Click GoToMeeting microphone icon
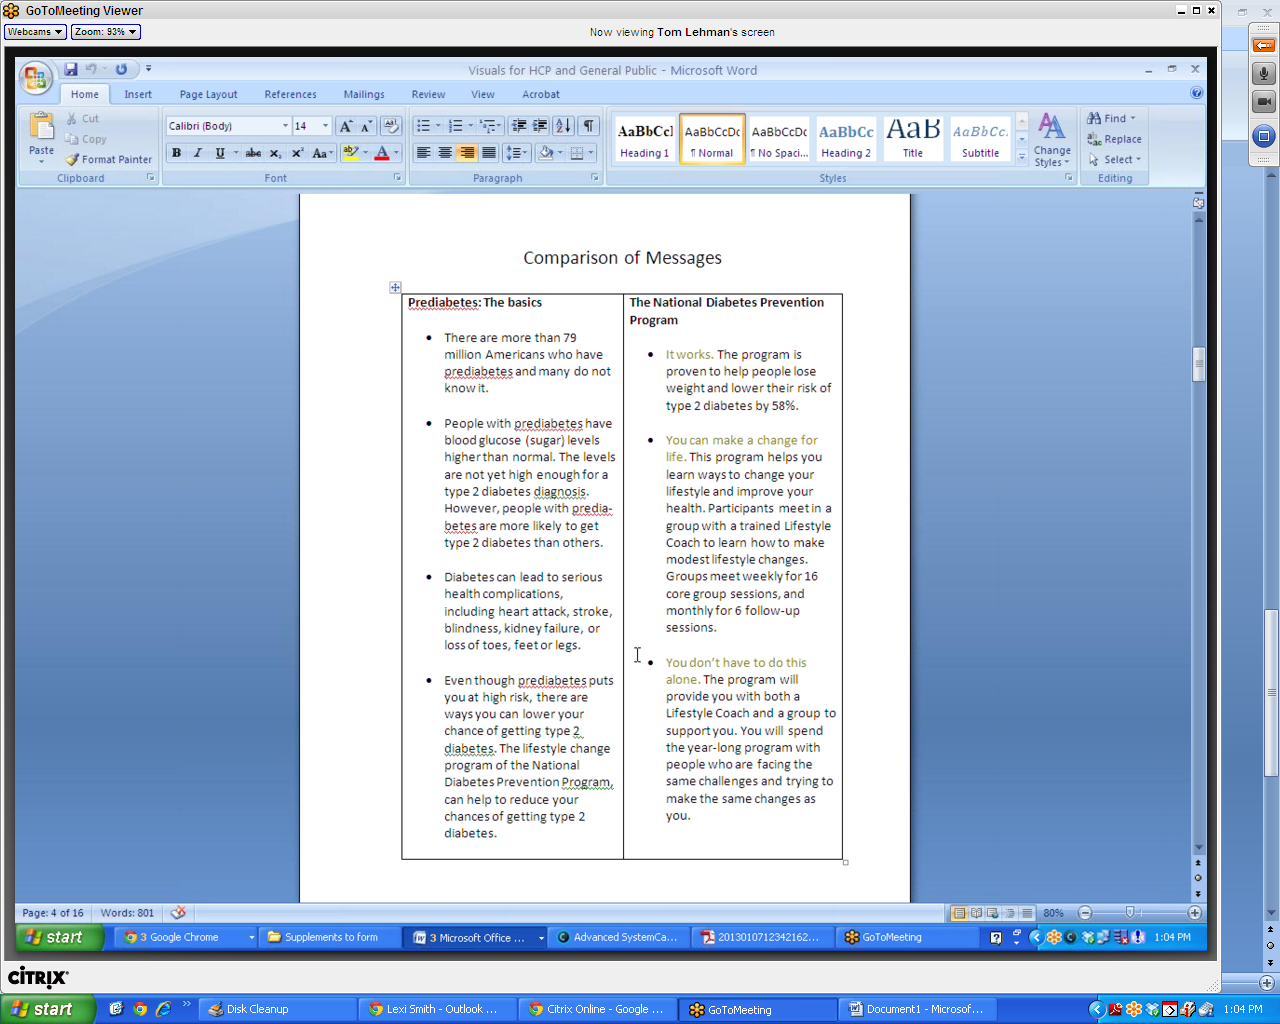 tap(1263, 74)
